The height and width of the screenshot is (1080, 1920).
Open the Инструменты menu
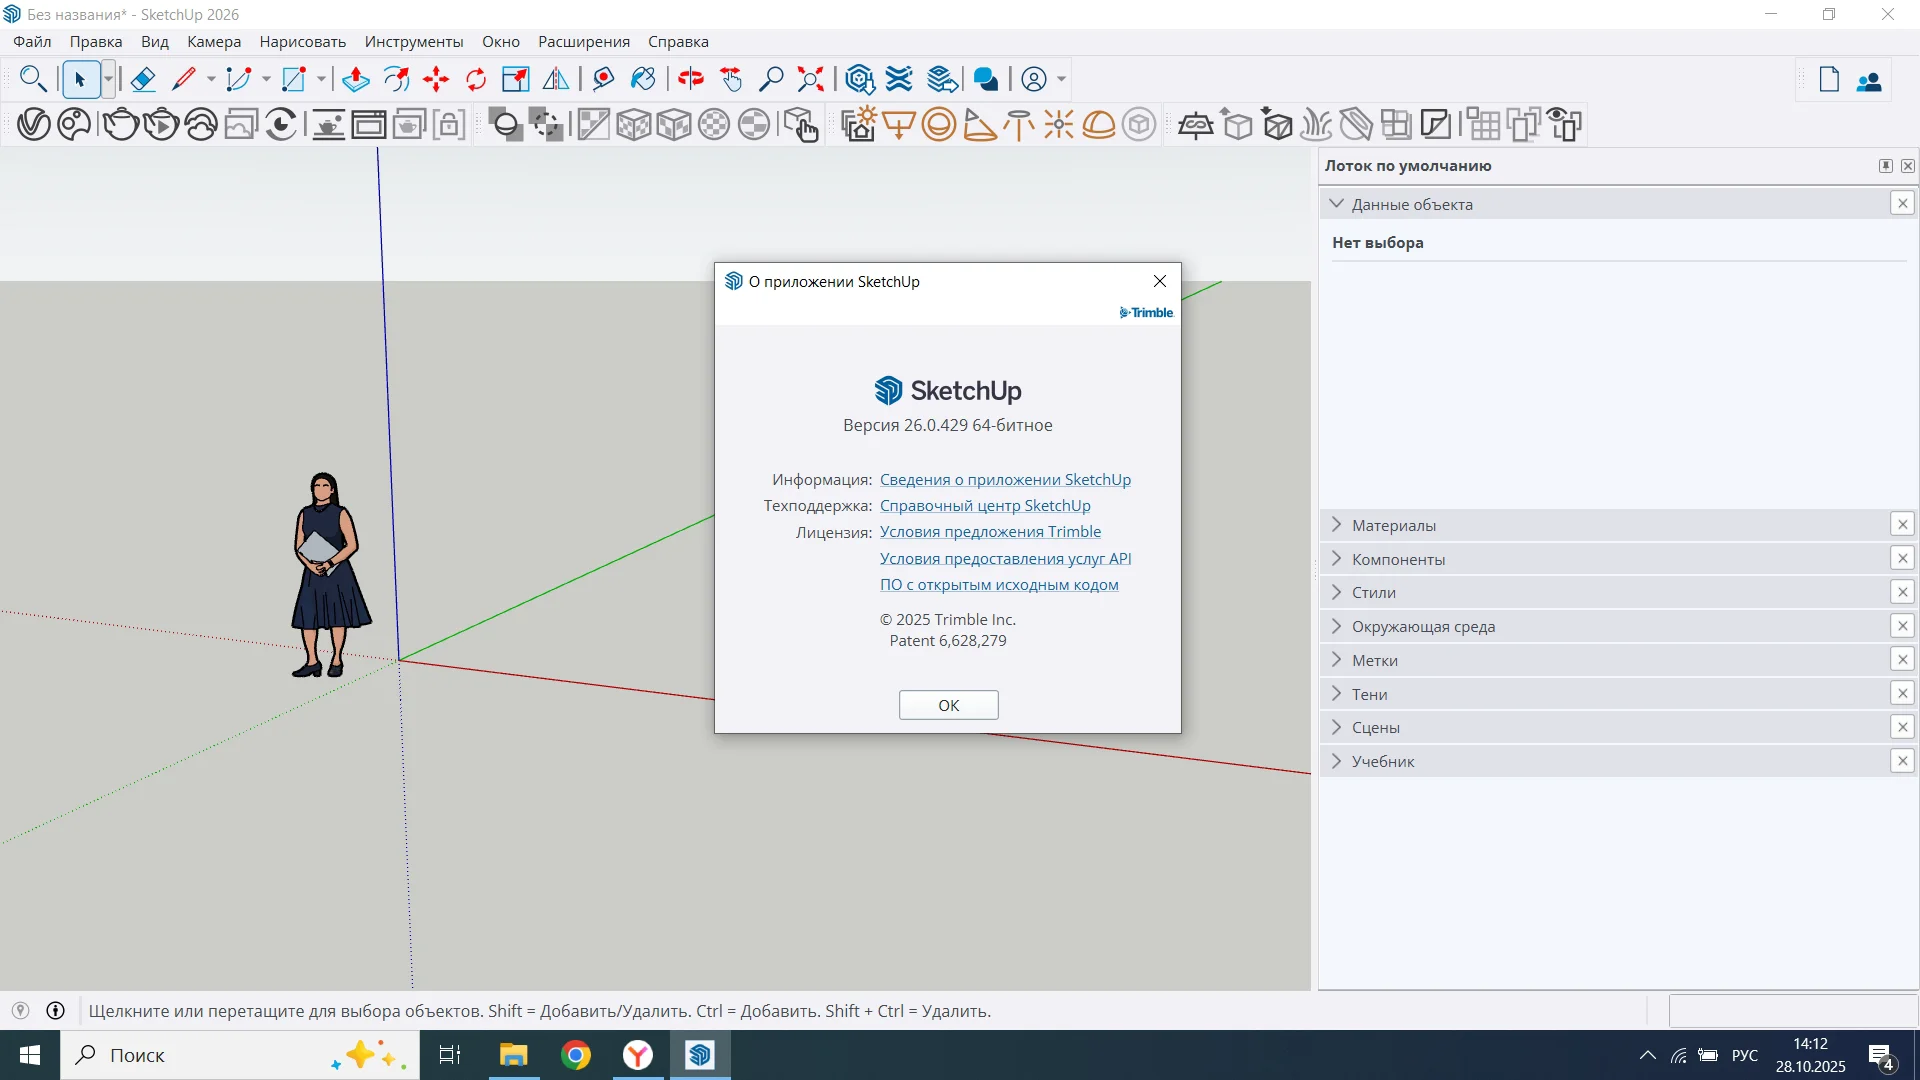pyautogui.click(x=414, y=41)
